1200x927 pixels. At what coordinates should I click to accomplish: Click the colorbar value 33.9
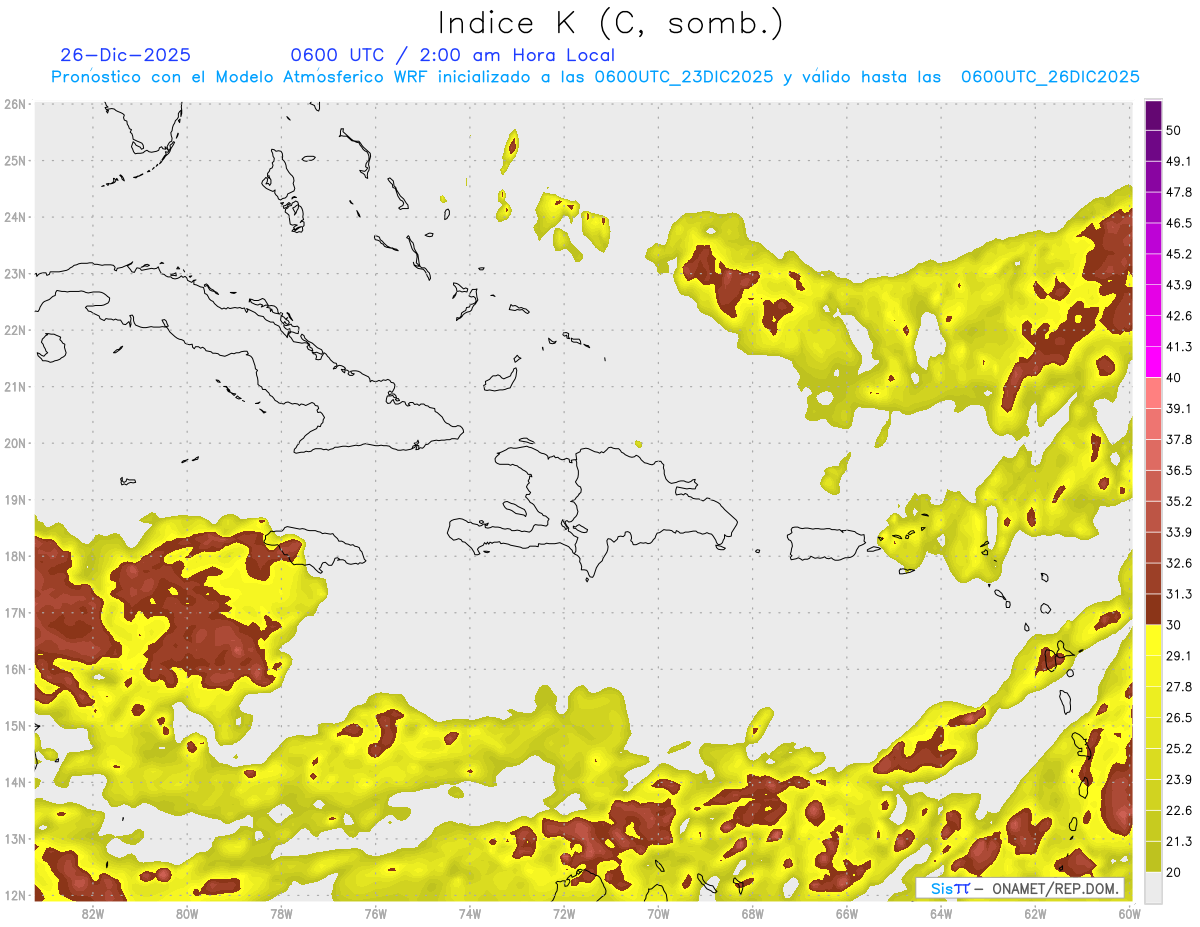click(x=1179, y=532)
